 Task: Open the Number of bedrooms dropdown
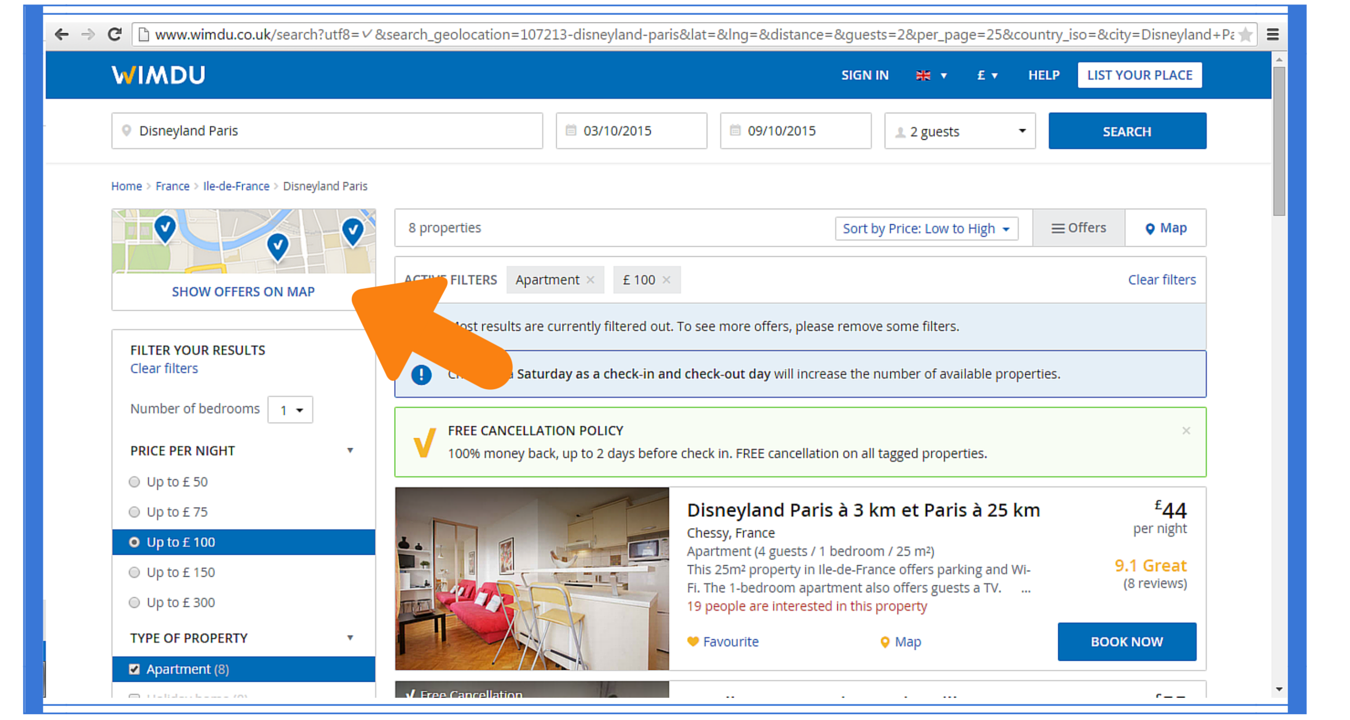290,410
